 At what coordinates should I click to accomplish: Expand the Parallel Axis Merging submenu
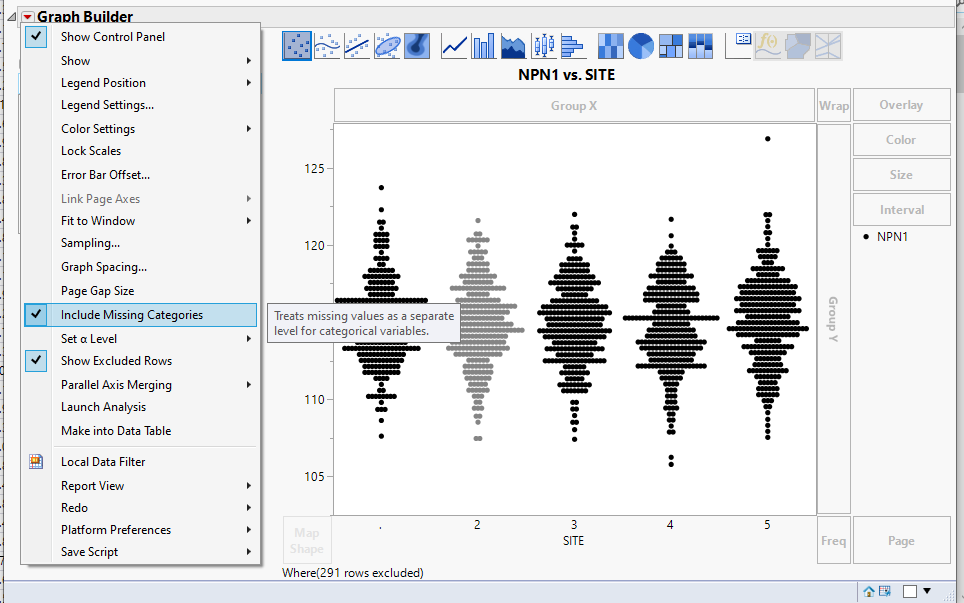click(141, 385)
